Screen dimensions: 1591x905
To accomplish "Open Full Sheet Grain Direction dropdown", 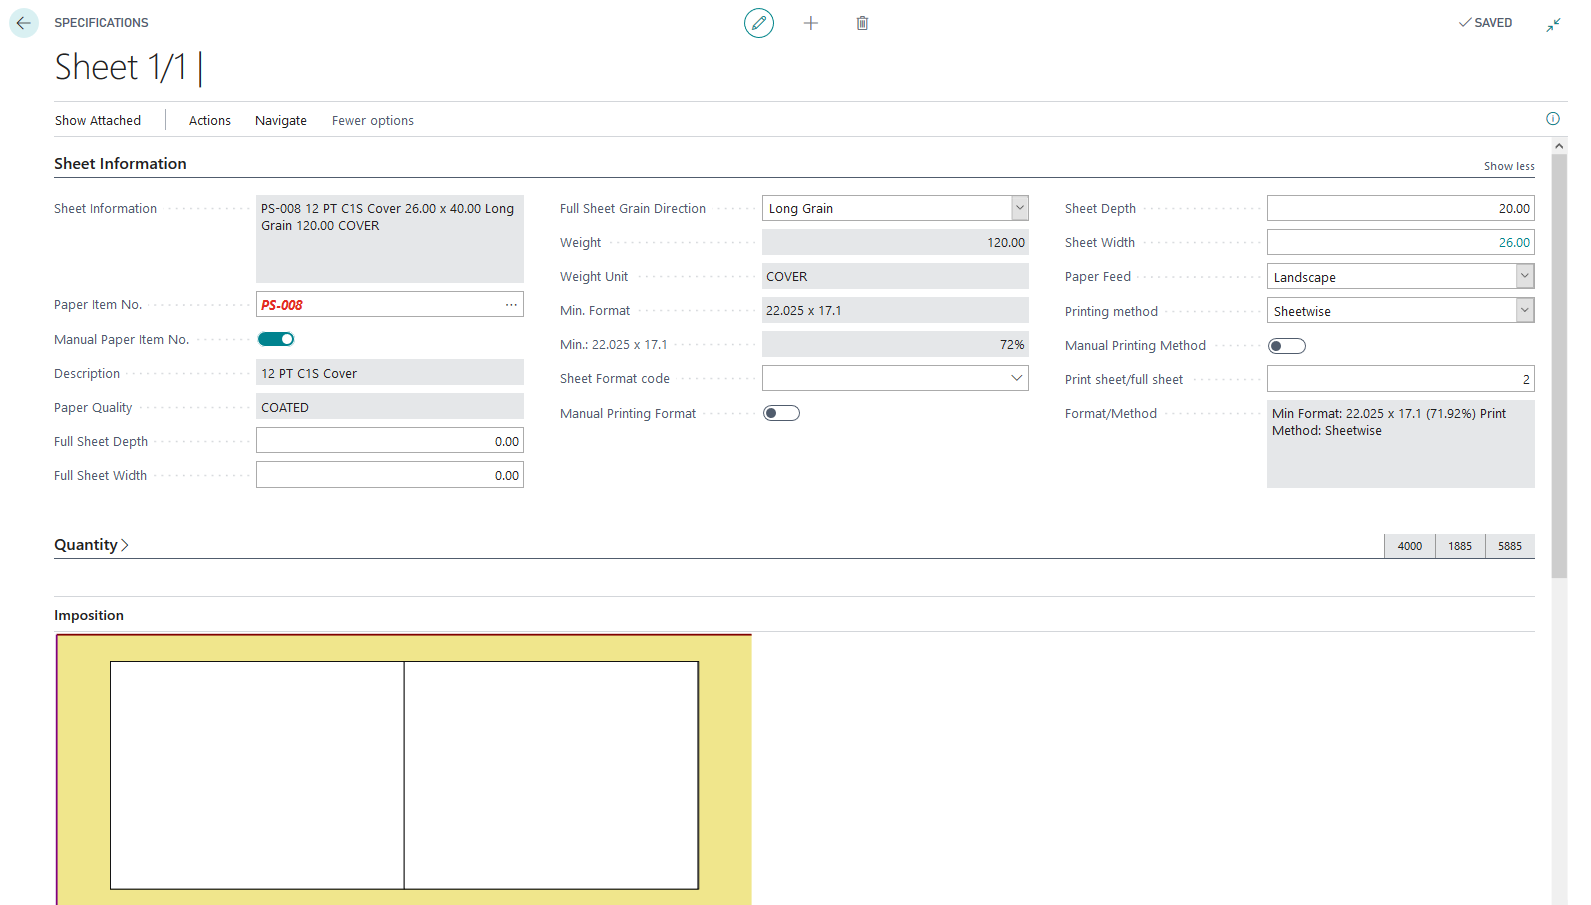I will point(1020,208).
